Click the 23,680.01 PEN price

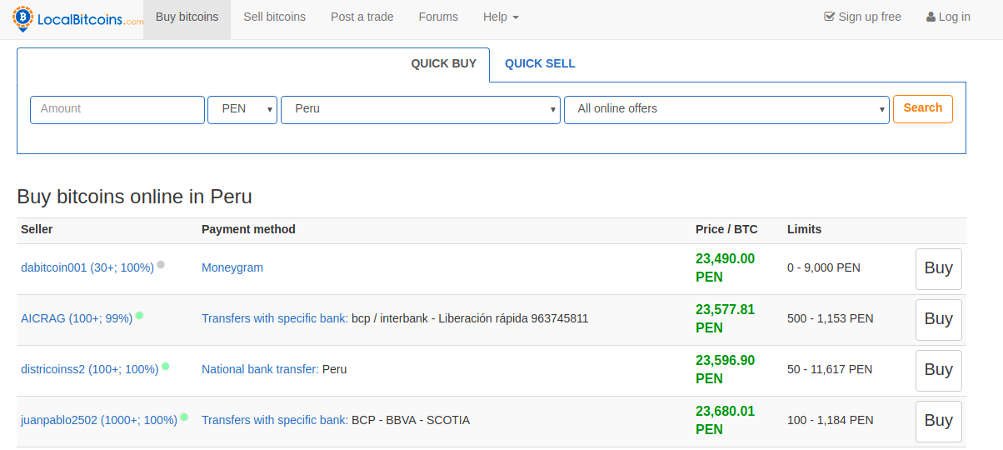point(725,421)
